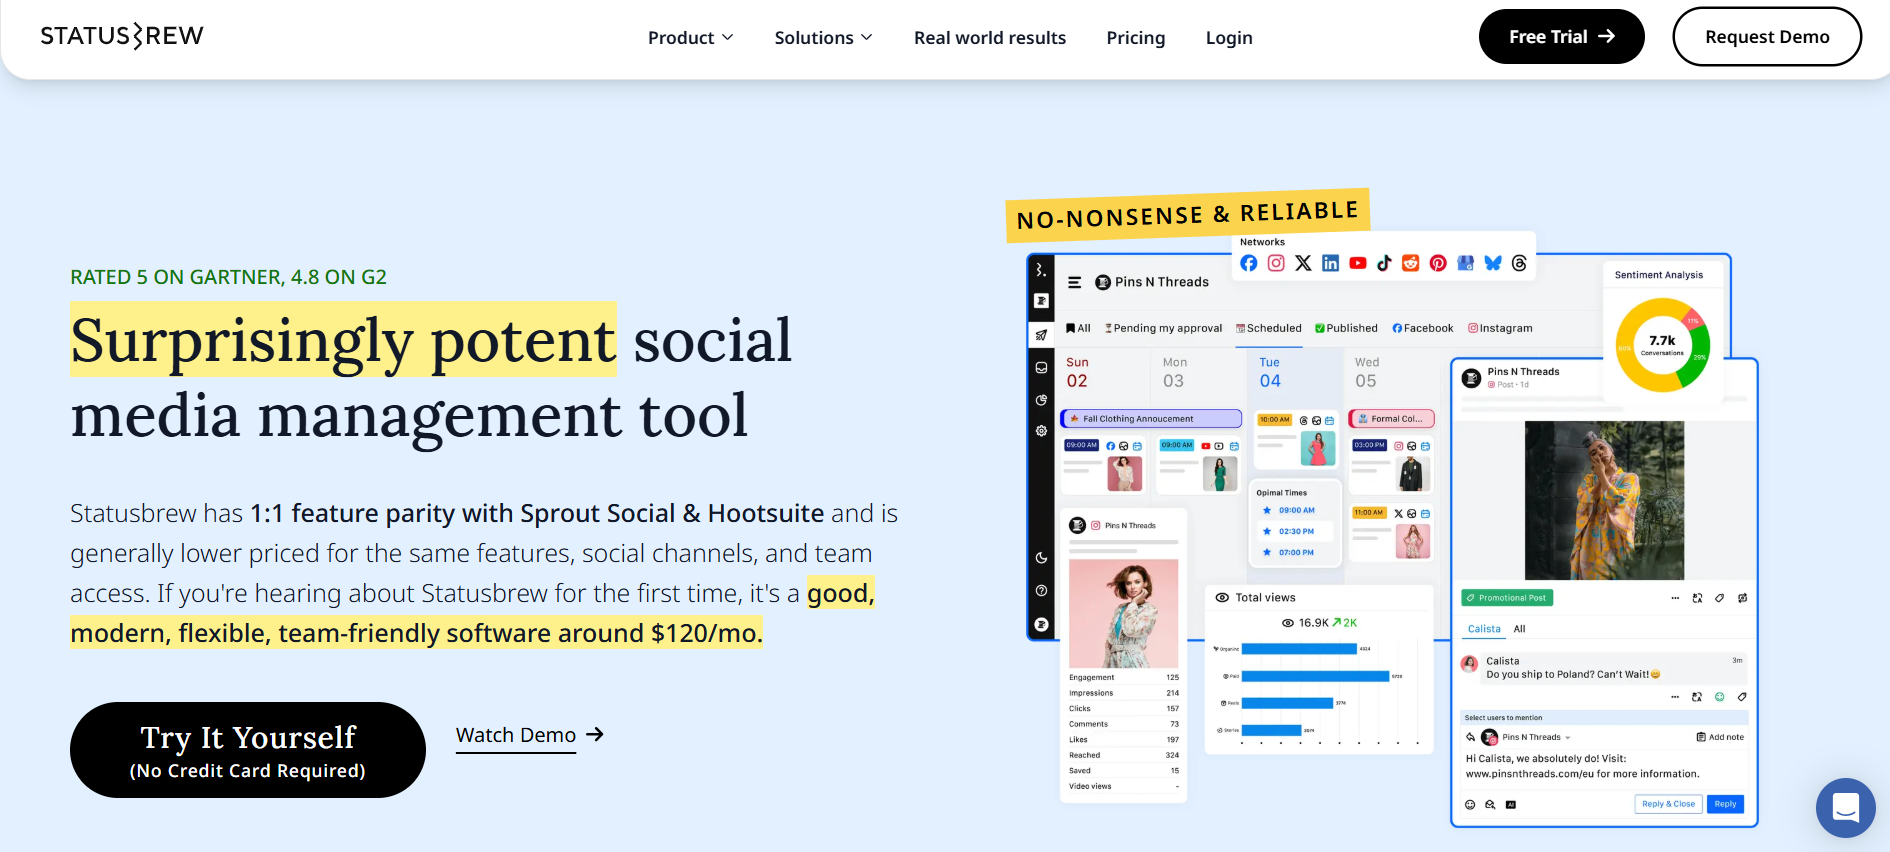Click the help question-mark icon in the sidebar
Screen dimensions: 1890x852
click(1041, 590)
